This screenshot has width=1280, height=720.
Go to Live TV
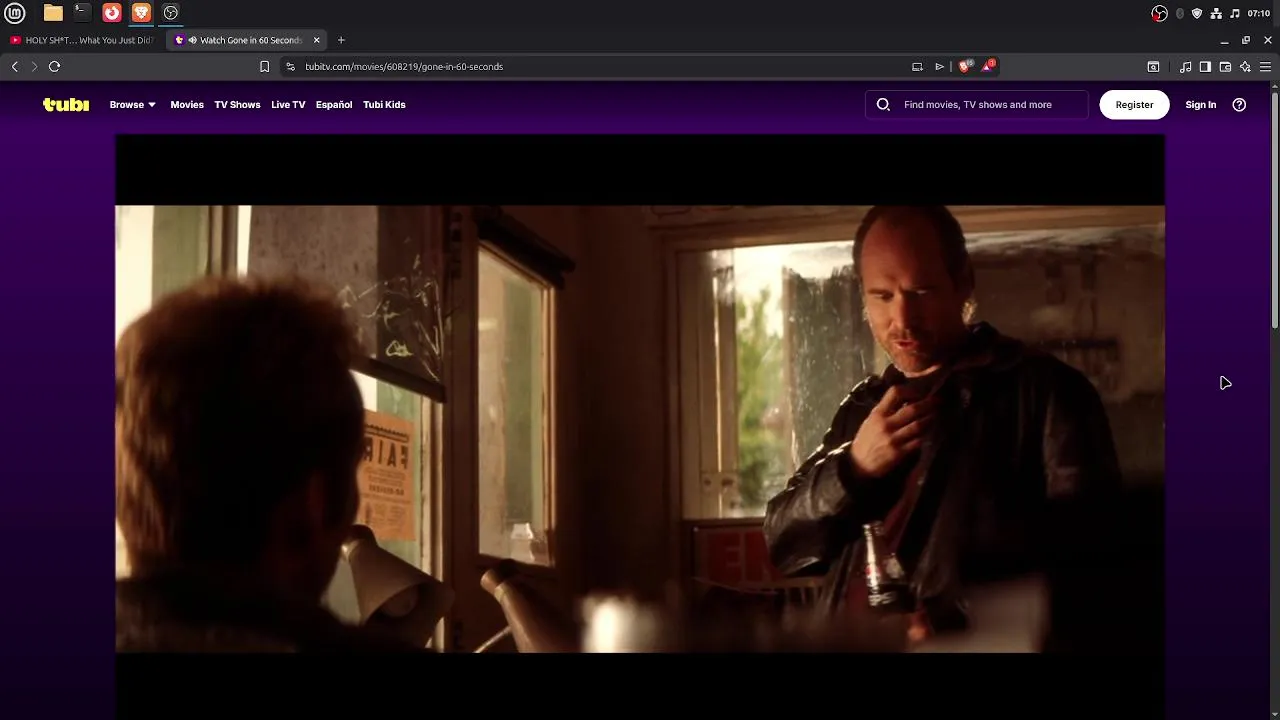click(288, 104)
